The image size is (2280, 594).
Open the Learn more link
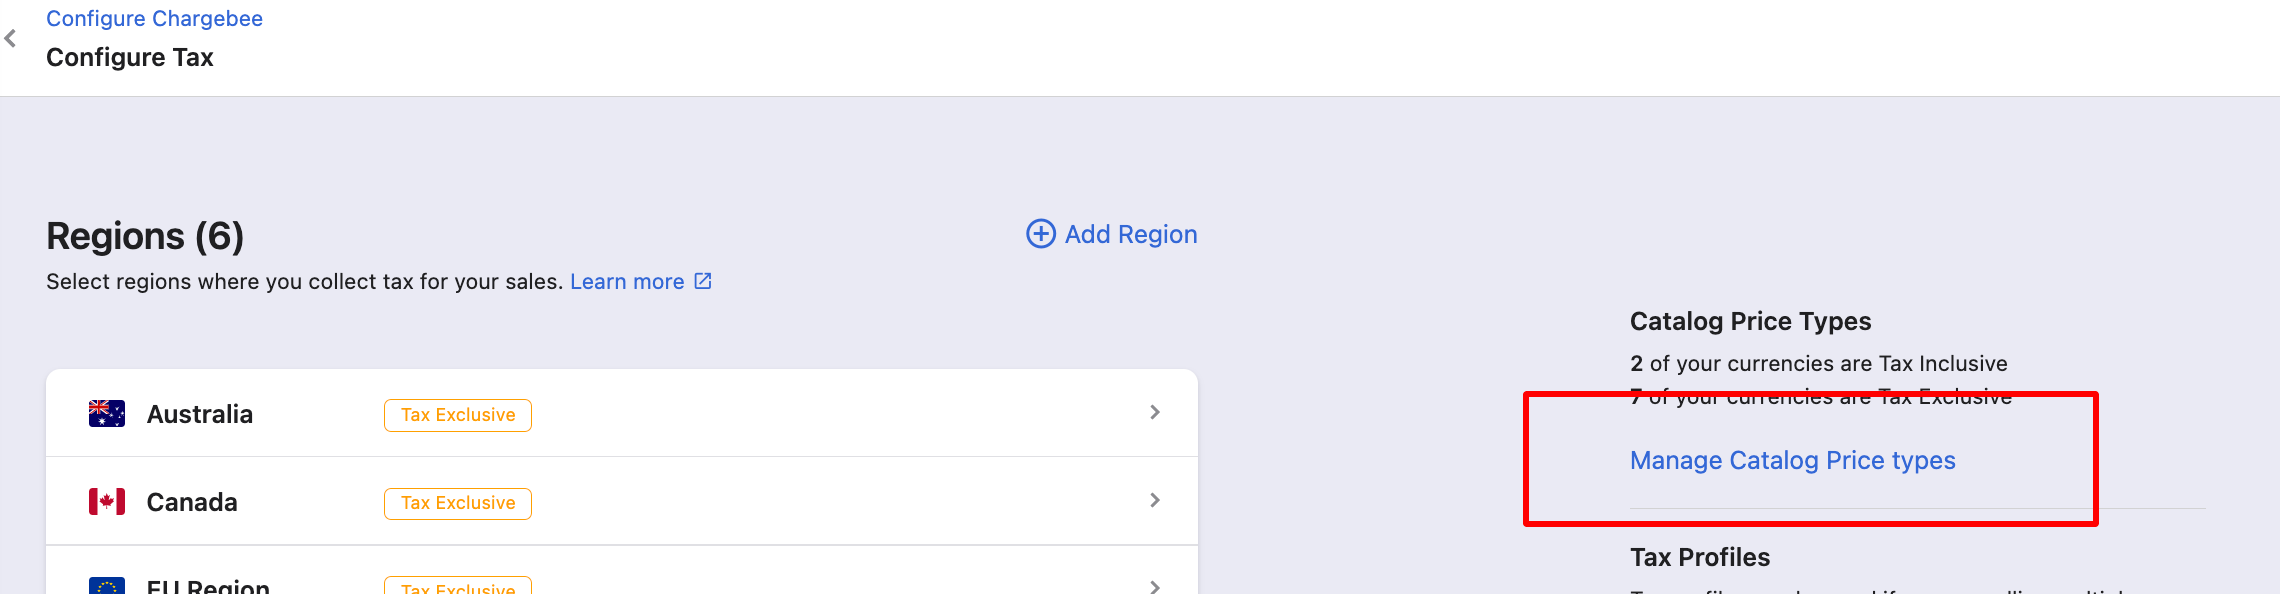click(x=627, y=282)
